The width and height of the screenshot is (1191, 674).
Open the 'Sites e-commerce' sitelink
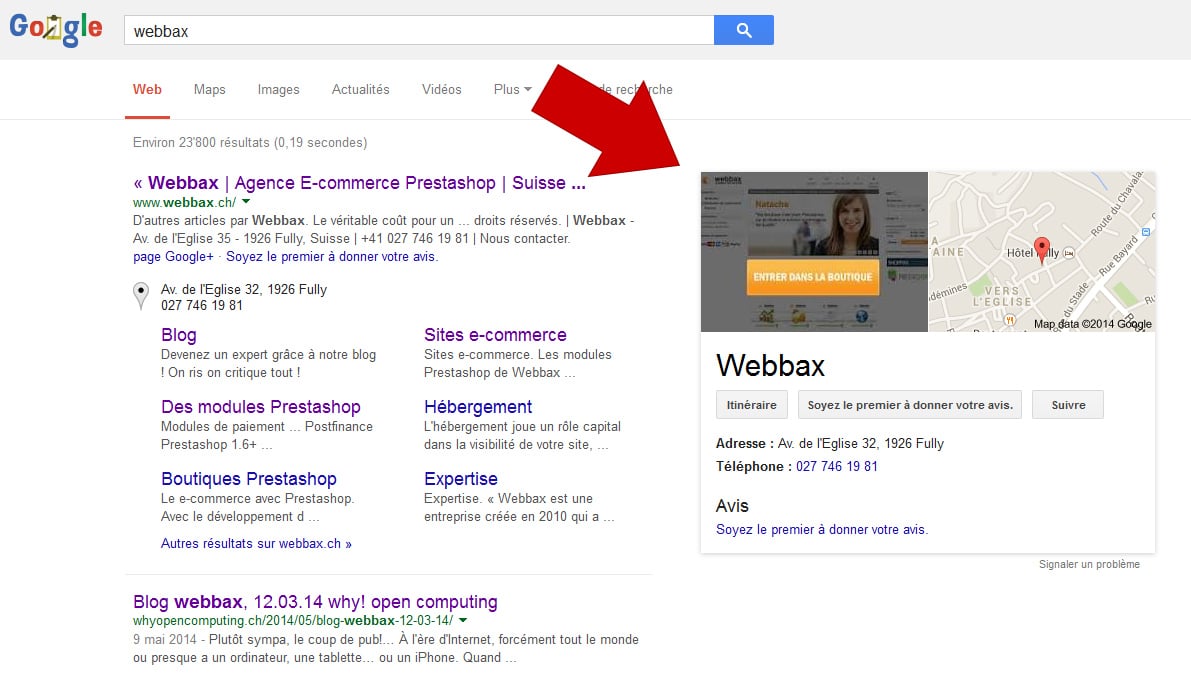click(495, 335)
